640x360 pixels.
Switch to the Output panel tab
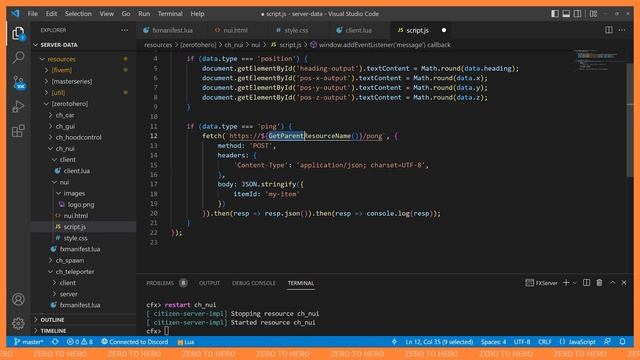209,283
